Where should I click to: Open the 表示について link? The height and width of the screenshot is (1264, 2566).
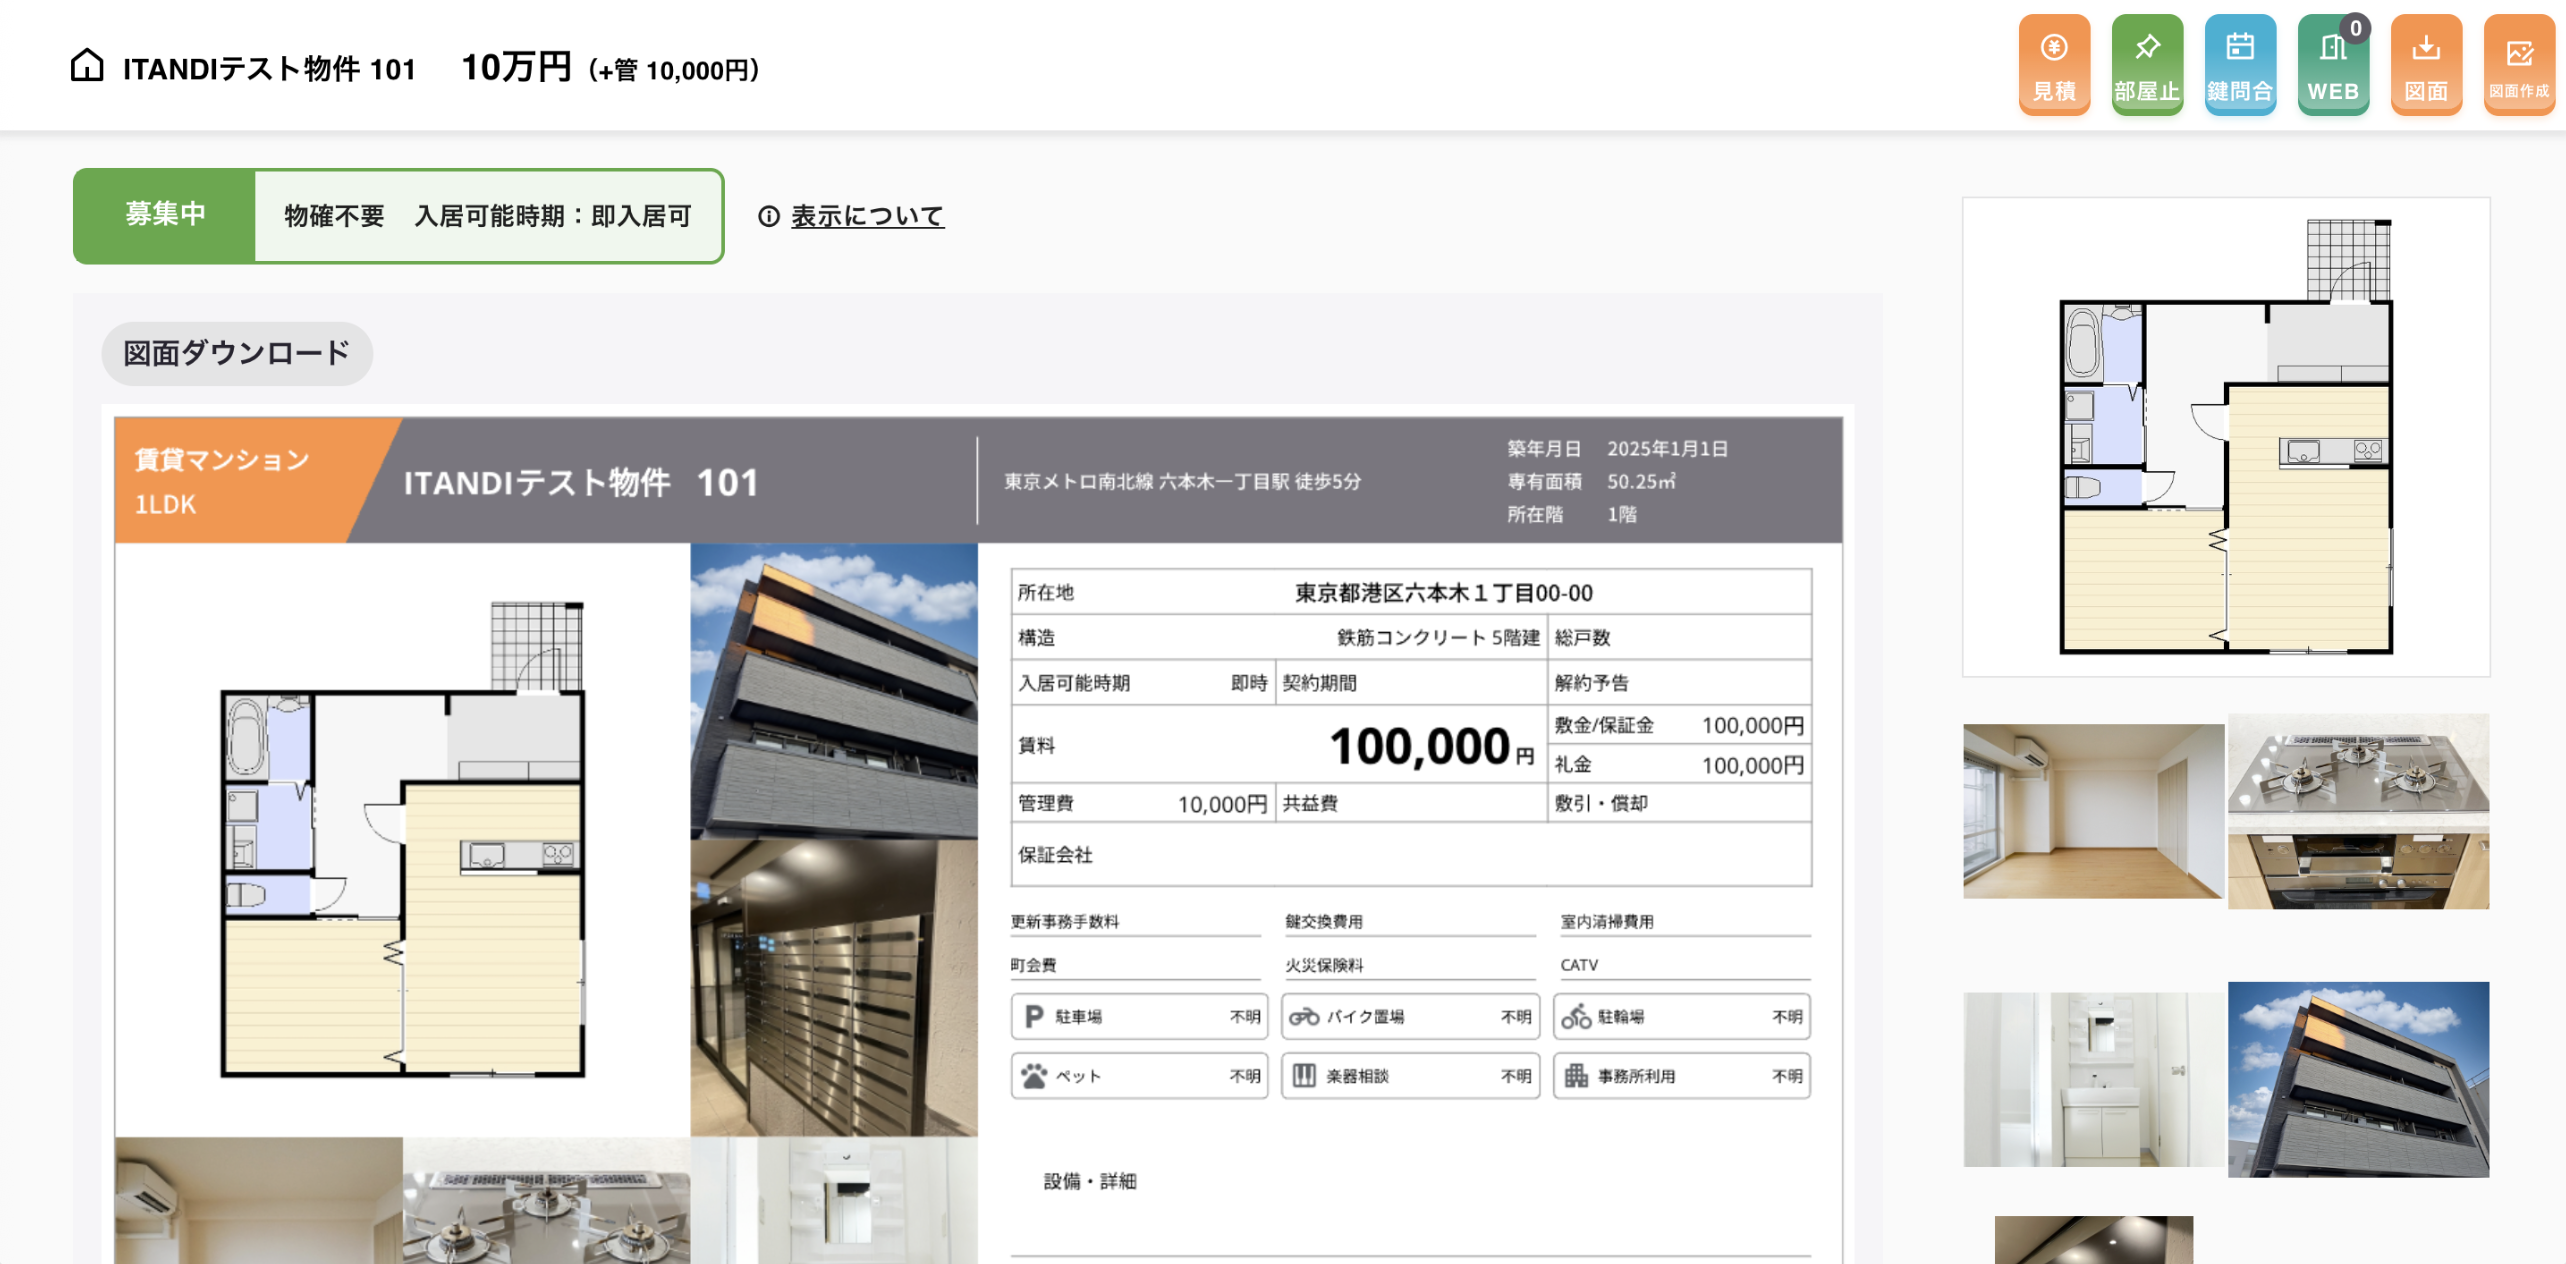(867, 216)
